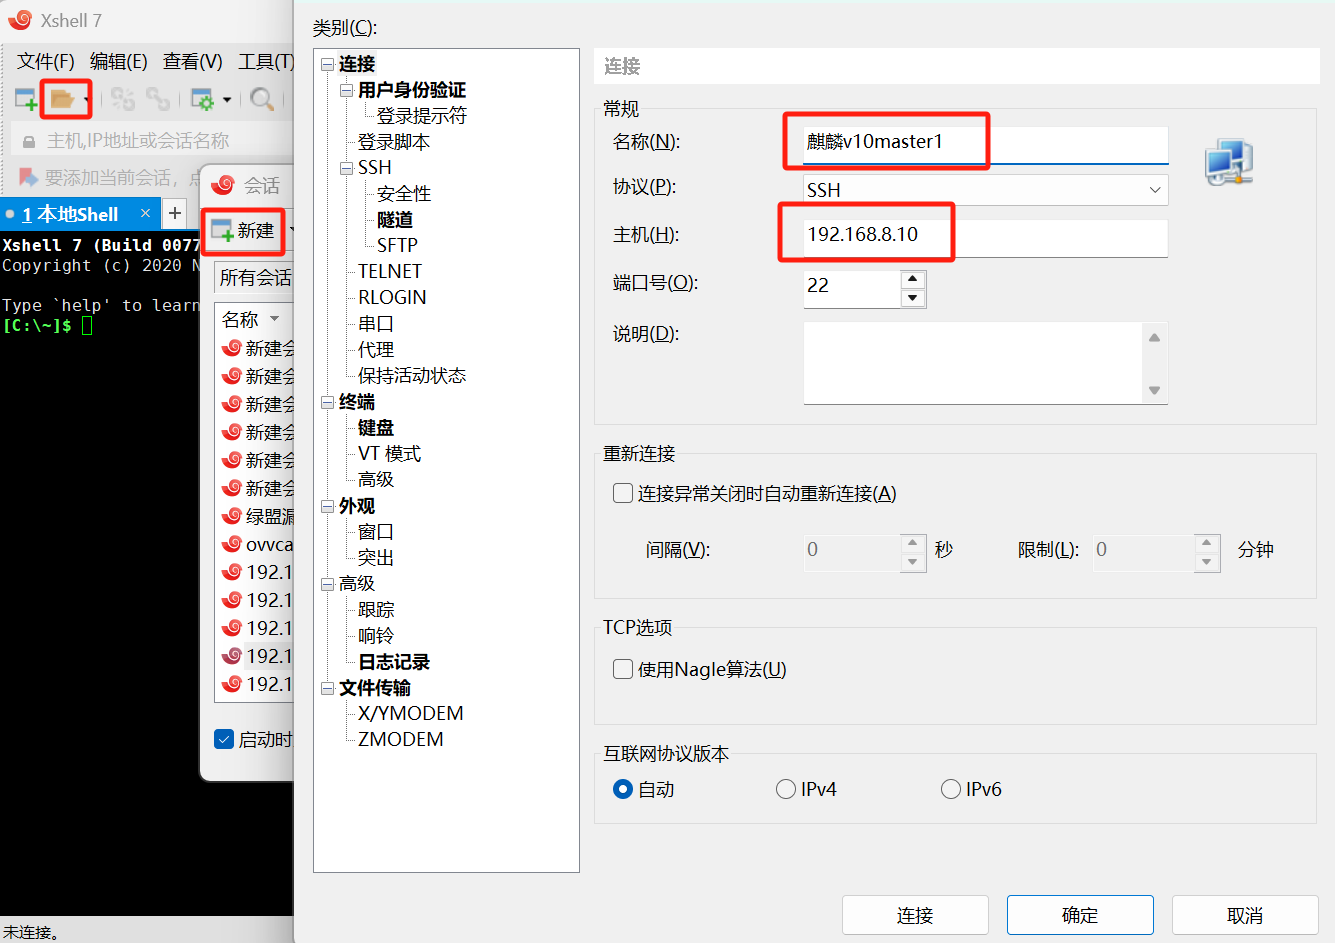Open session properties gear icon in toolbar

coord(202,99)
